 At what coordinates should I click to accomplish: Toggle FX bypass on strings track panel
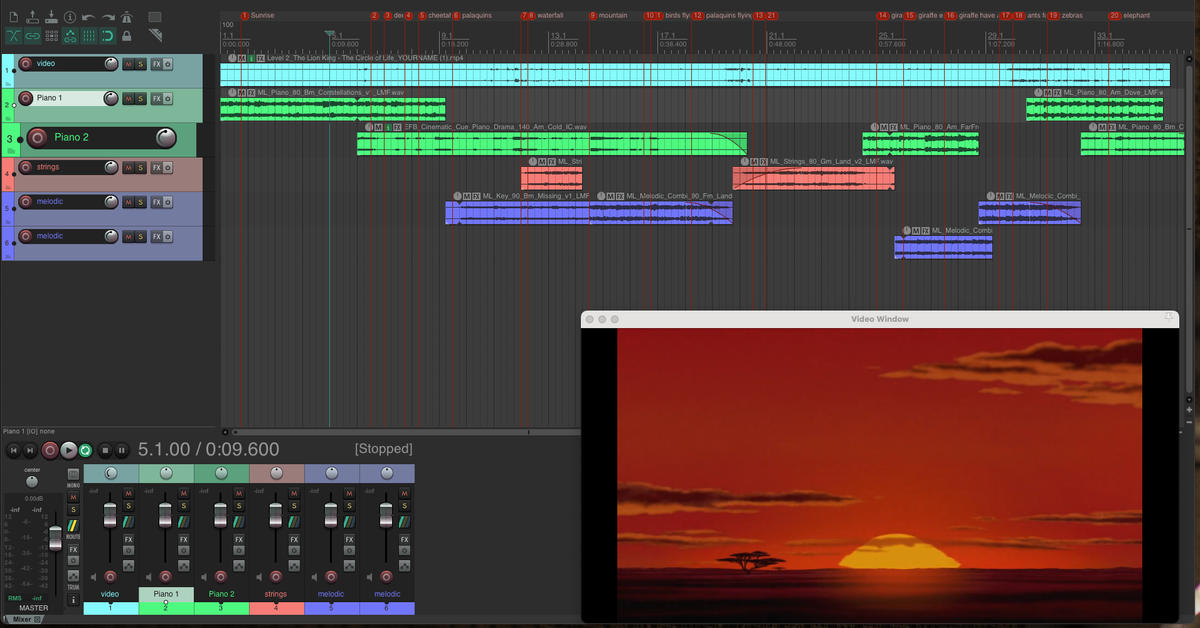[x=168, y=167]
